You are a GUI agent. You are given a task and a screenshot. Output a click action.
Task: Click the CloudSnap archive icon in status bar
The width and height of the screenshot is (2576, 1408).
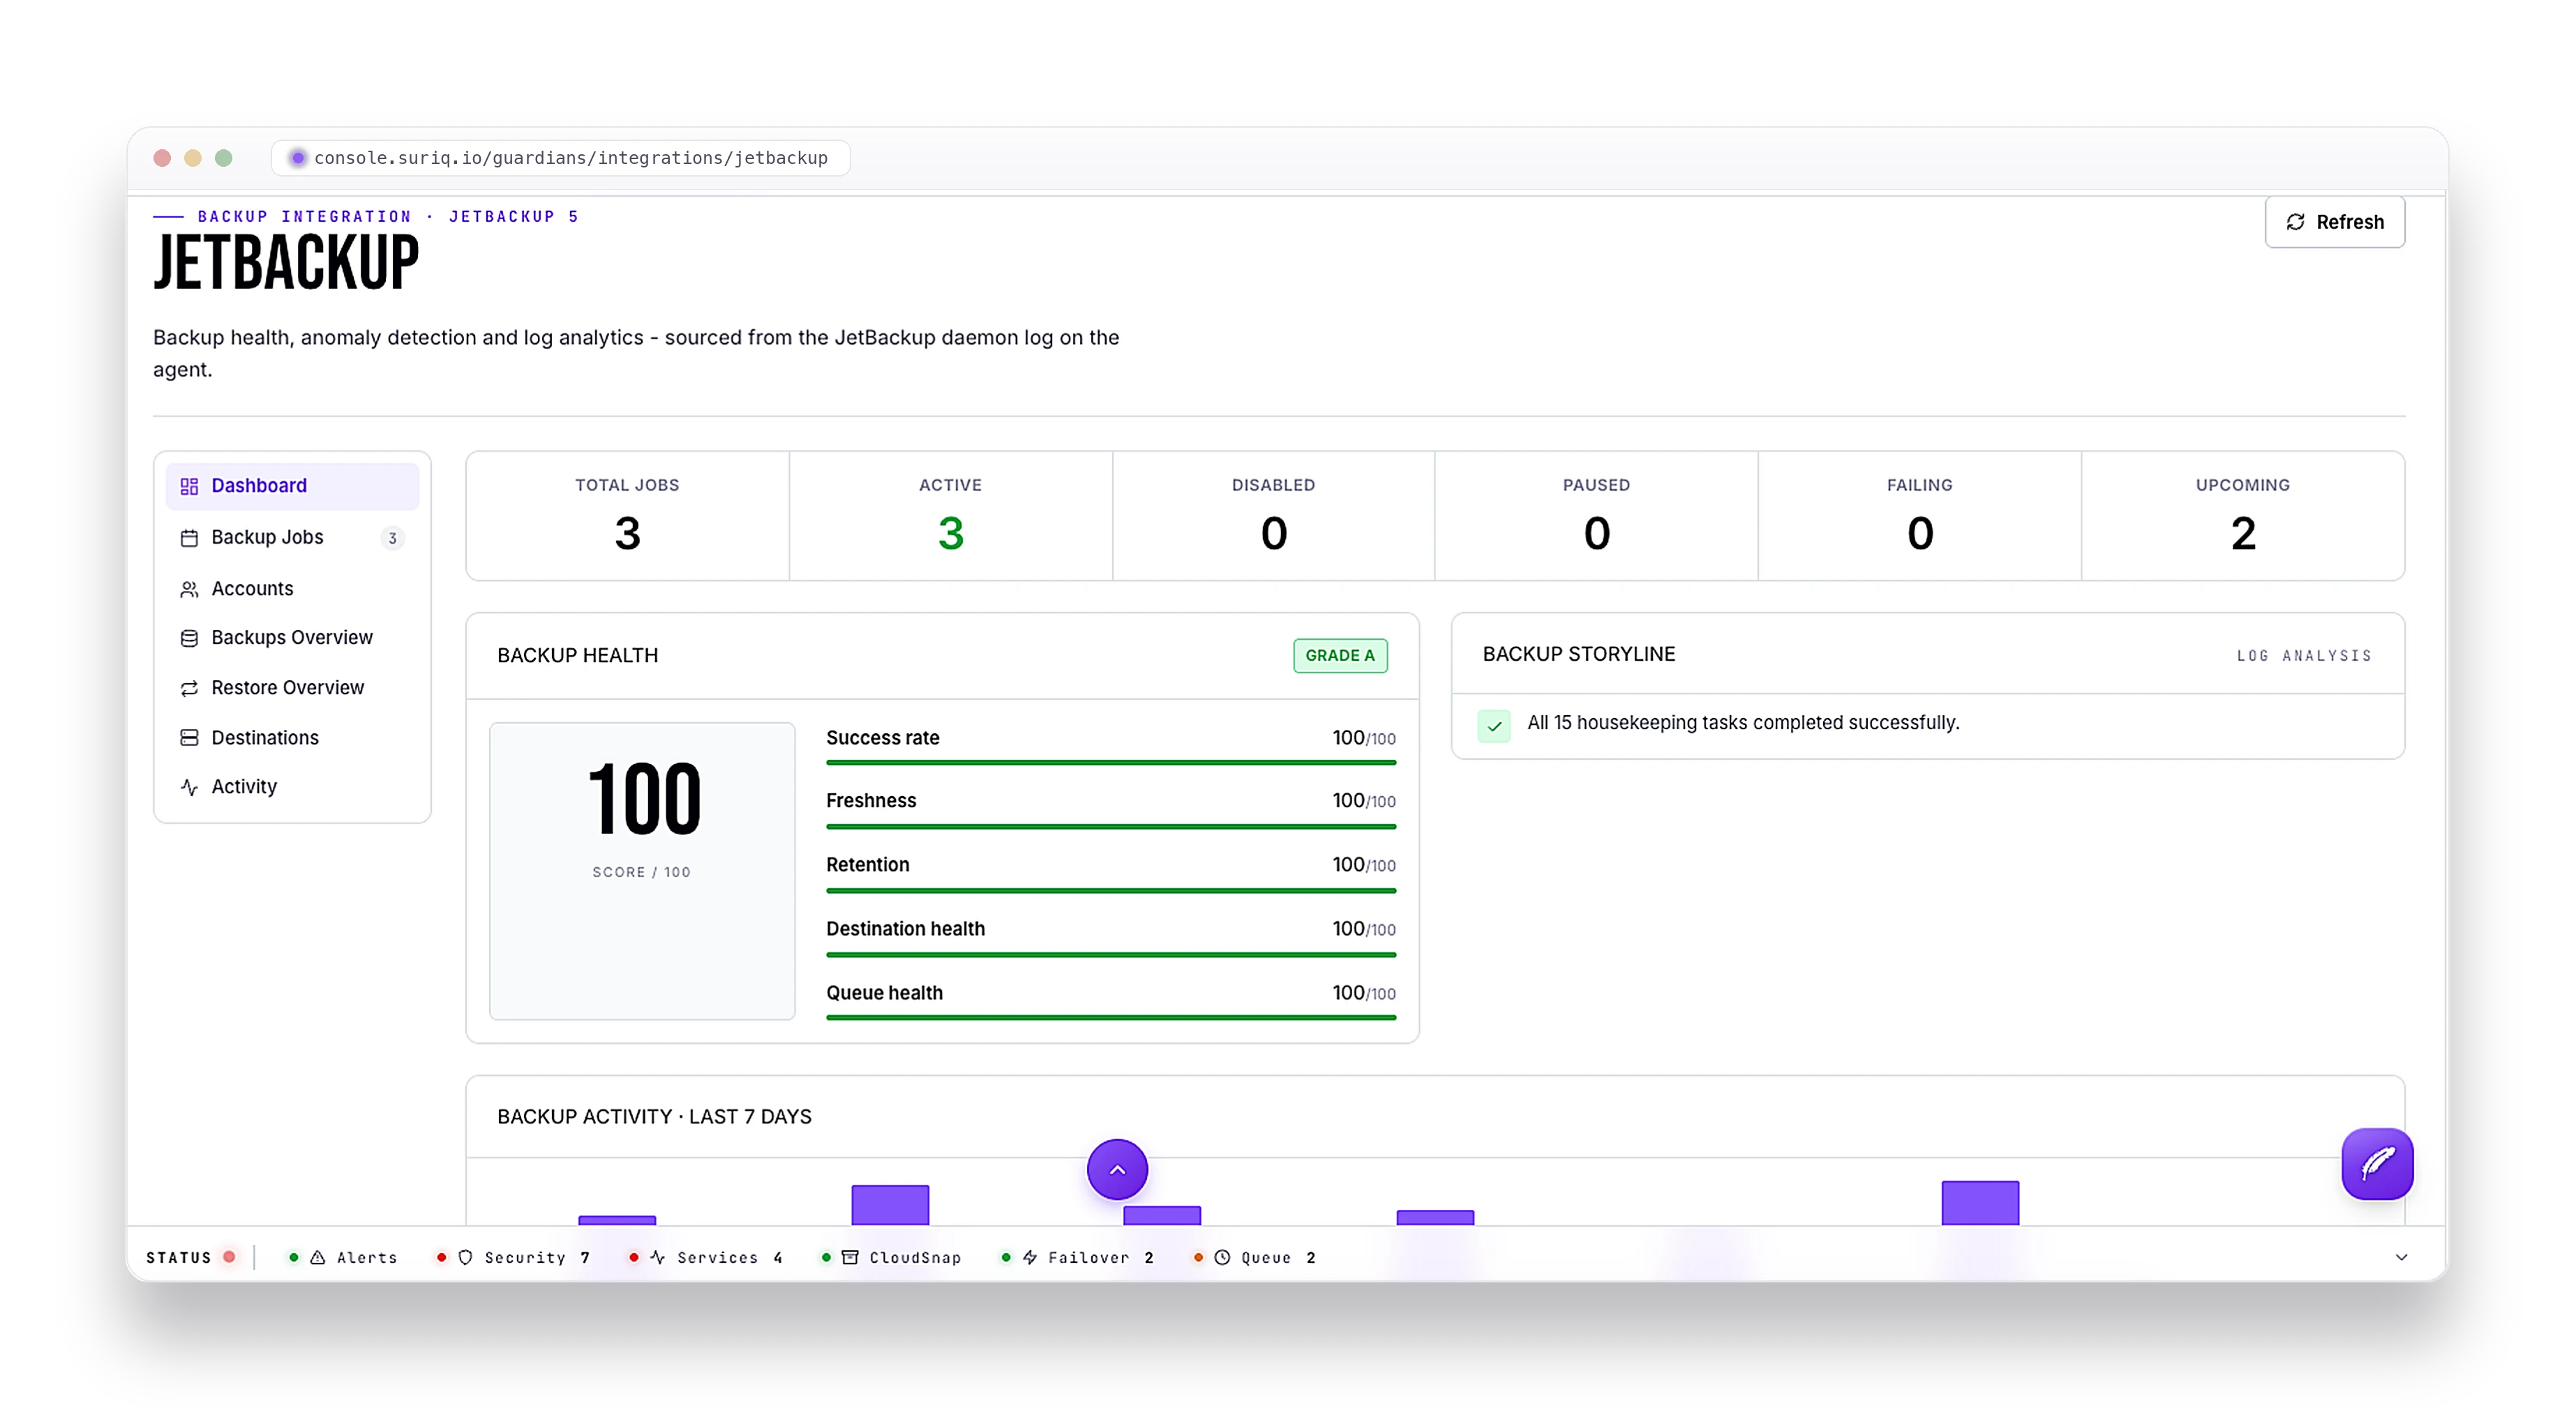[850, 1258]
